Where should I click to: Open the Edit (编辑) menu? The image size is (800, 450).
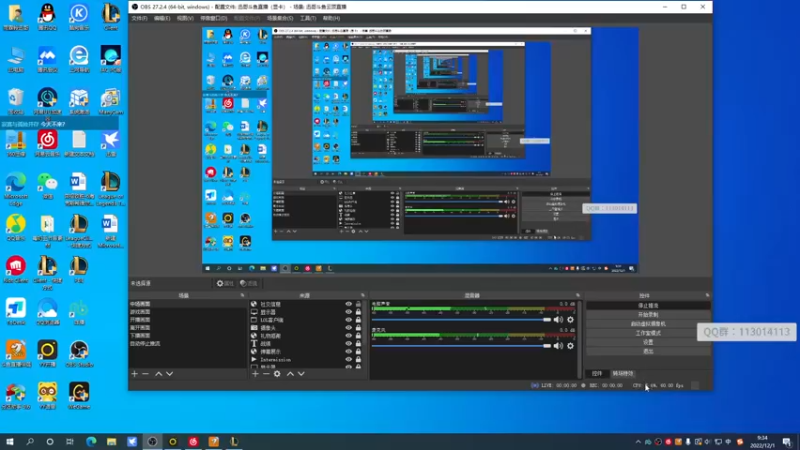tap(162, 18)
